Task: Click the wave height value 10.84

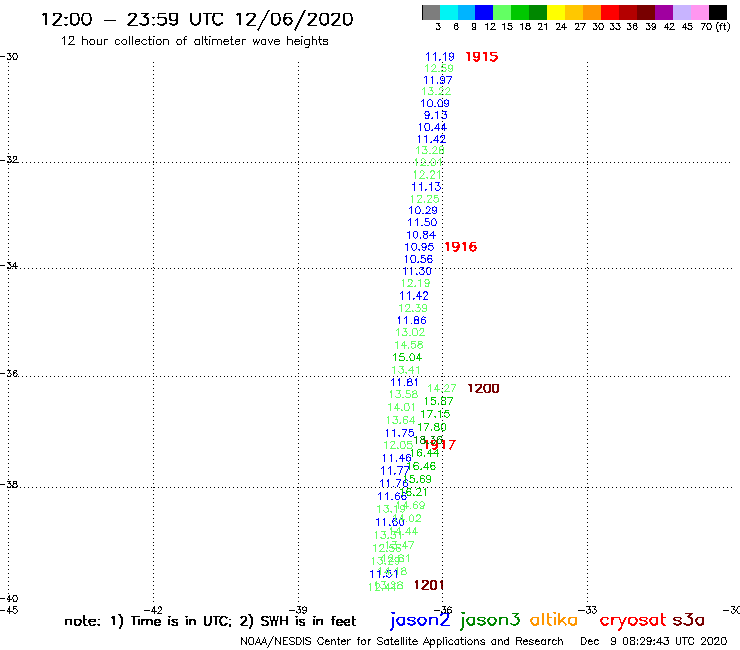Action: click(x=421, y=235)
